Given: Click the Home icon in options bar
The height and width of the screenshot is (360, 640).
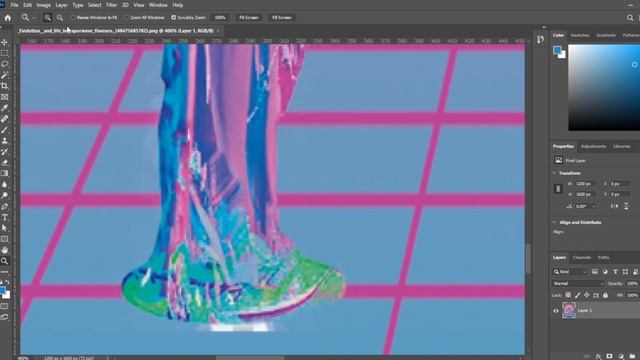Looking at the screenshot, I should pos(7,18).
